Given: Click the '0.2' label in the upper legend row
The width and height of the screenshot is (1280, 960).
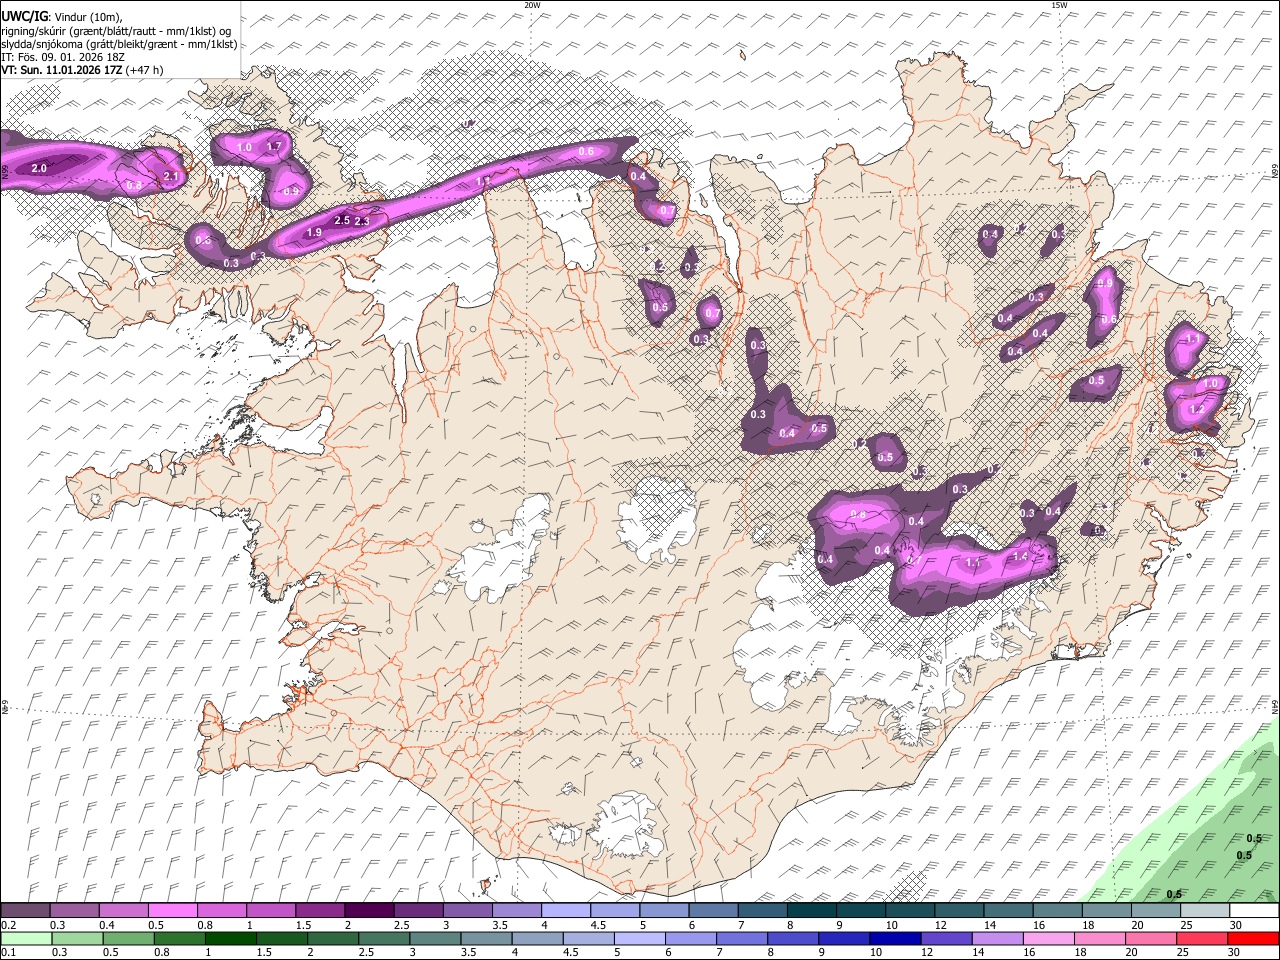Looking at the screenshot, I should (8, 925).
